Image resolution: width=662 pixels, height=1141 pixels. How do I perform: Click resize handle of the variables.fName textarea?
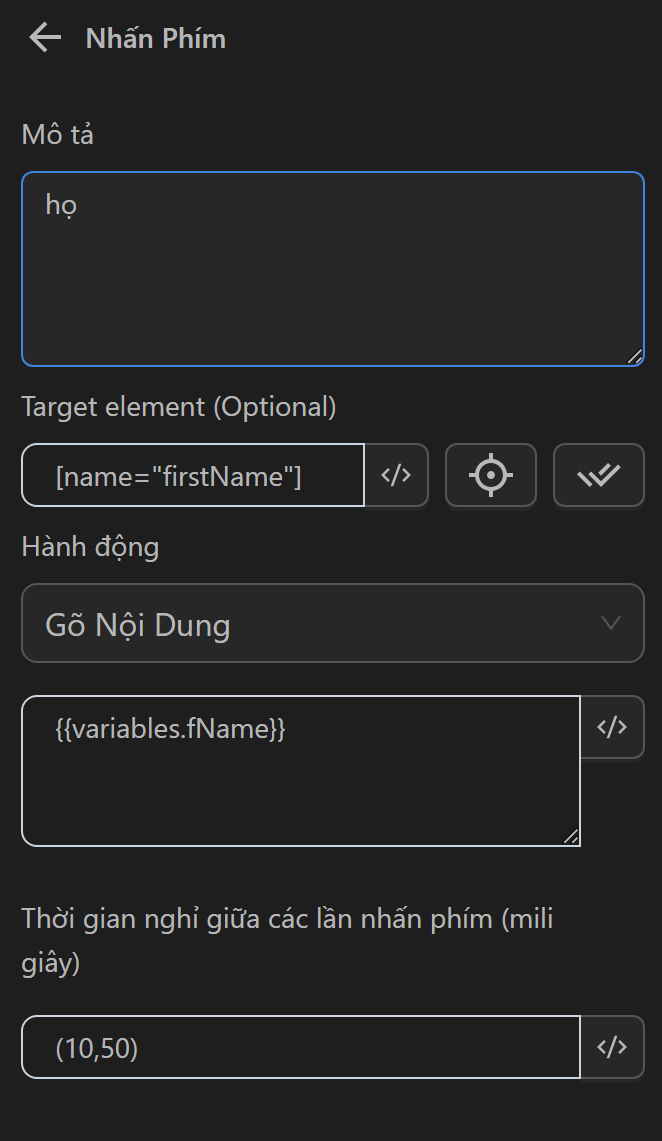coord(570,836)
